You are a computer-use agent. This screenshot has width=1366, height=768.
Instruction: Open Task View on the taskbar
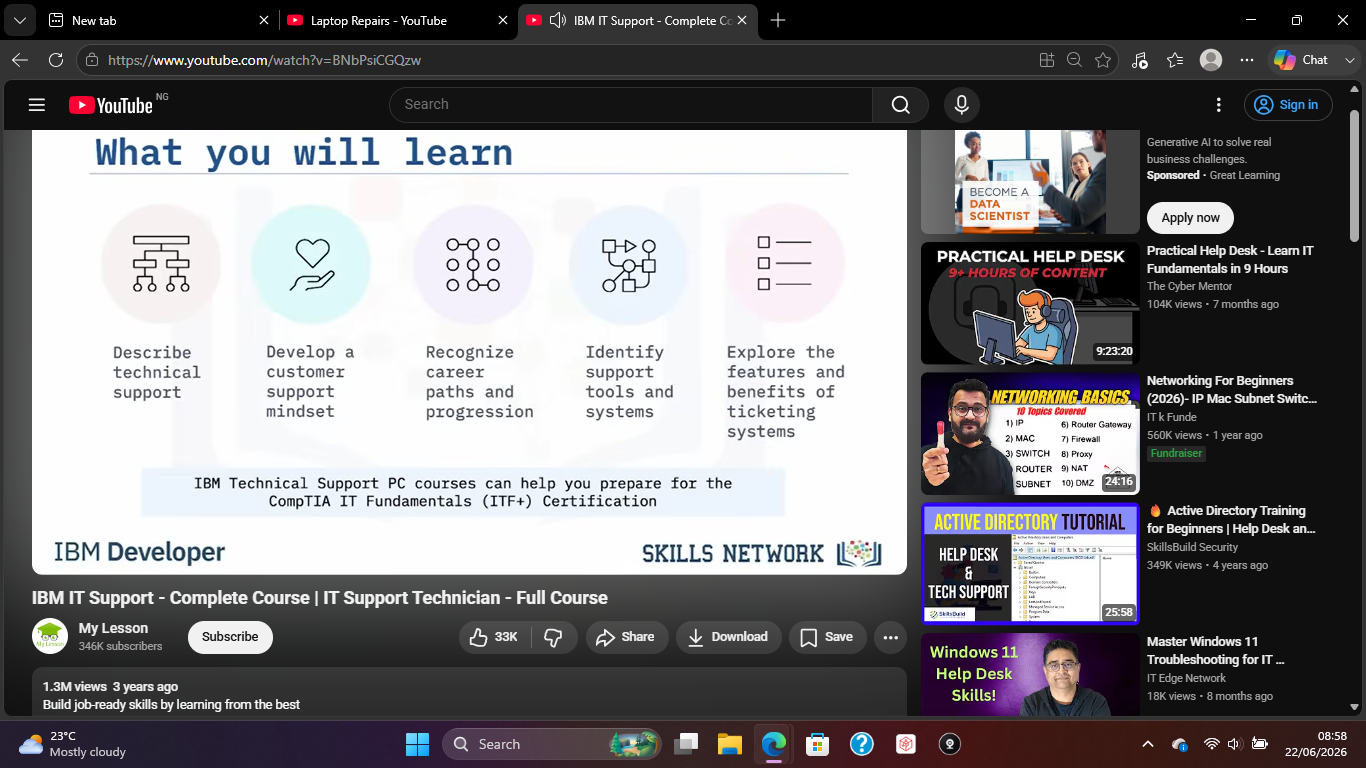(x=686, y=744)
